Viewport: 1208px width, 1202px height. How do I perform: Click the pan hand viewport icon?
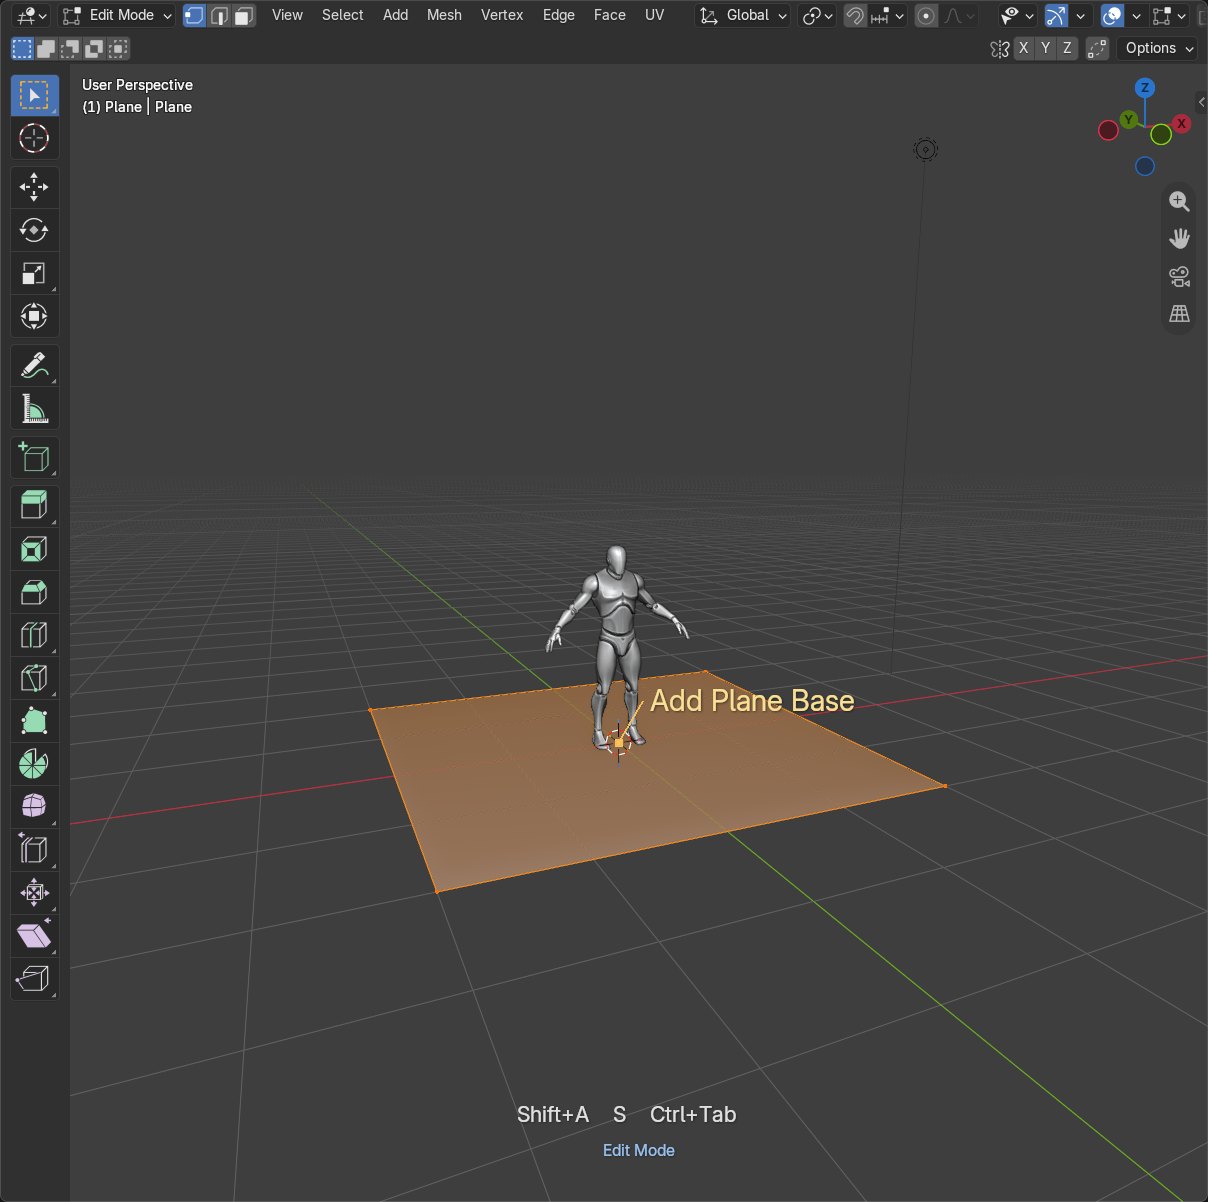(x=1180, y=238)
